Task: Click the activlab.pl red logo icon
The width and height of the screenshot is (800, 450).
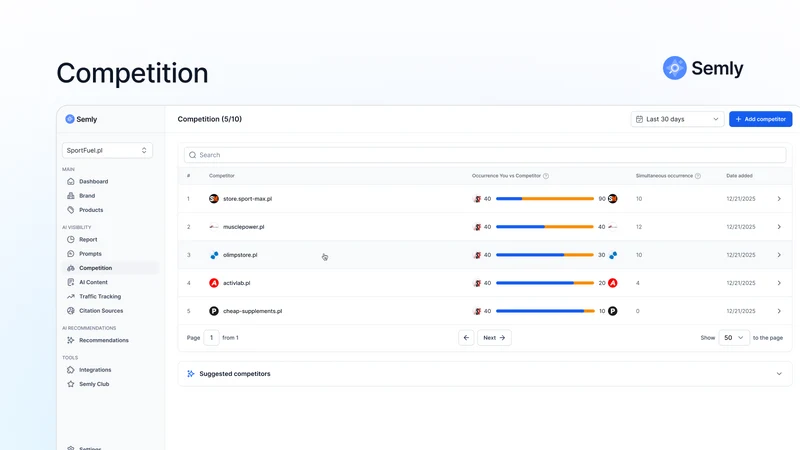Action: click(214, 283)
